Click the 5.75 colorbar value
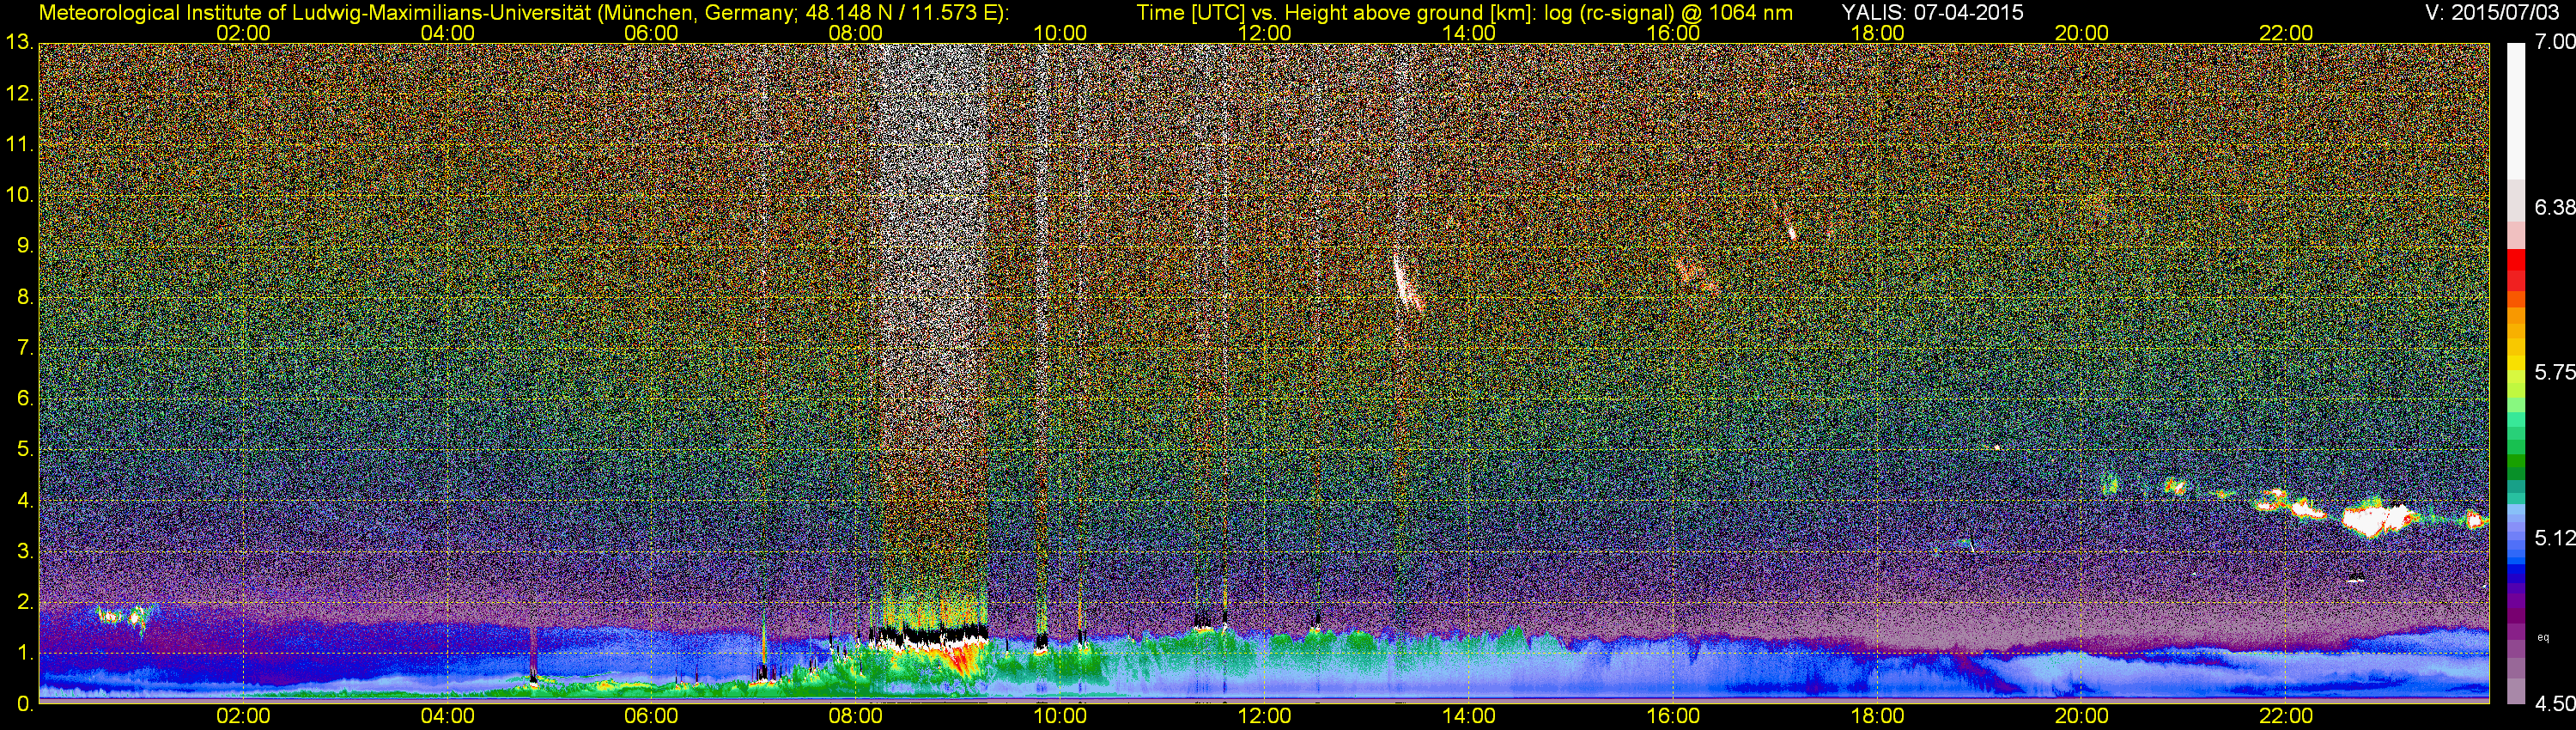Screen dimensions: 2576x730 click(x=2555, y=372)
